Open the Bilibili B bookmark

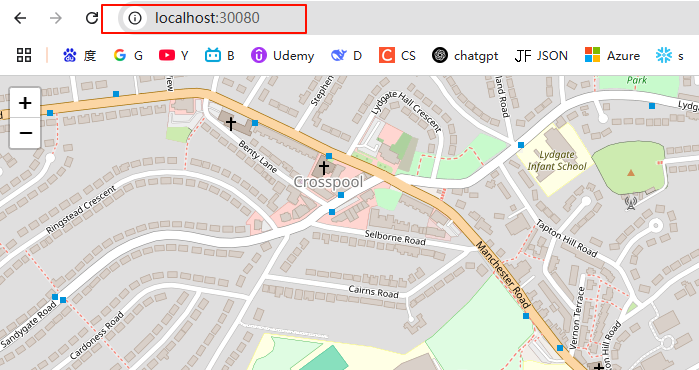[x=219, y=56]
